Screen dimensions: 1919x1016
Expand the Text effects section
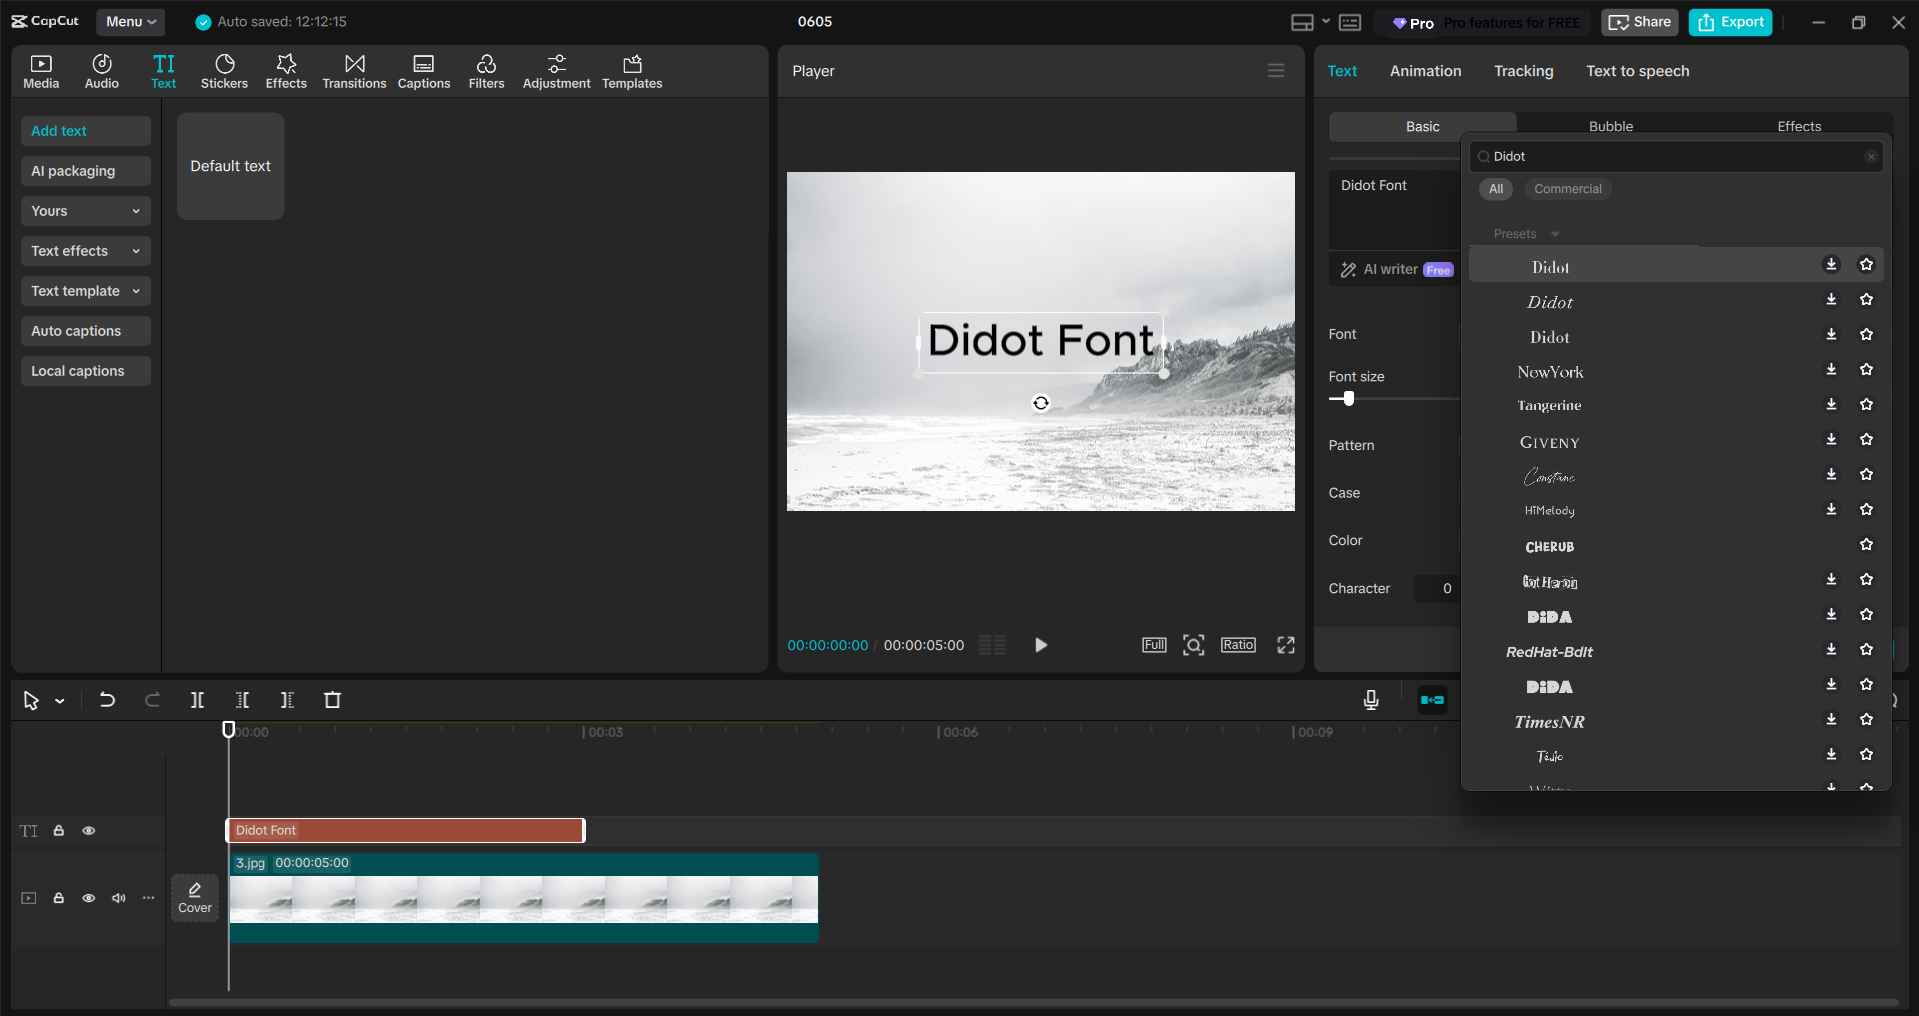pos(85,251)
